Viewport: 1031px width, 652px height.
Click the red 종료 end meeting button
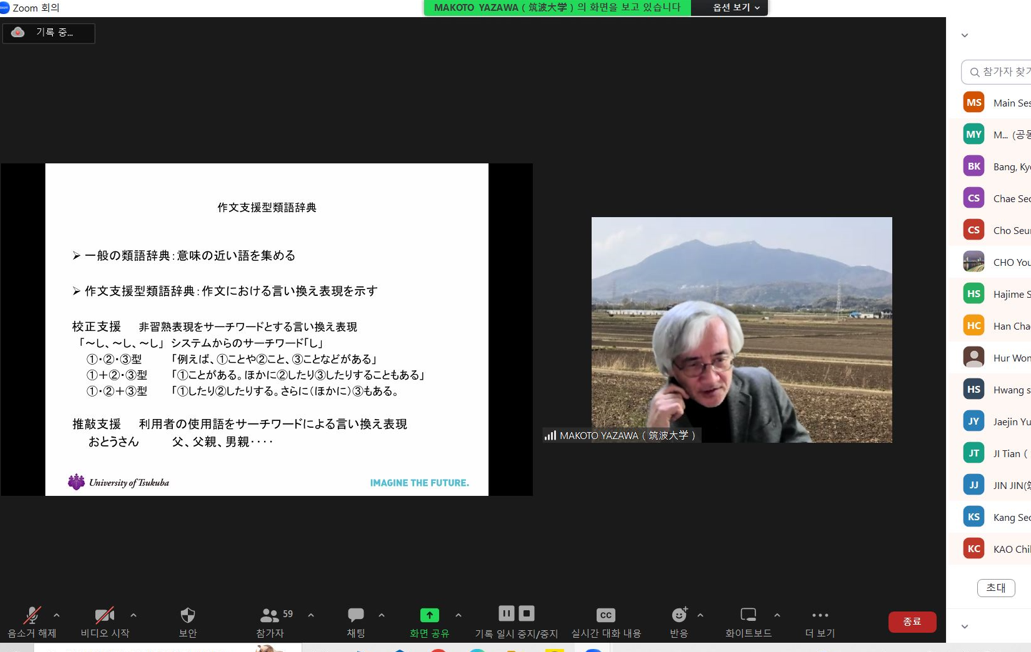coord(912,622)
